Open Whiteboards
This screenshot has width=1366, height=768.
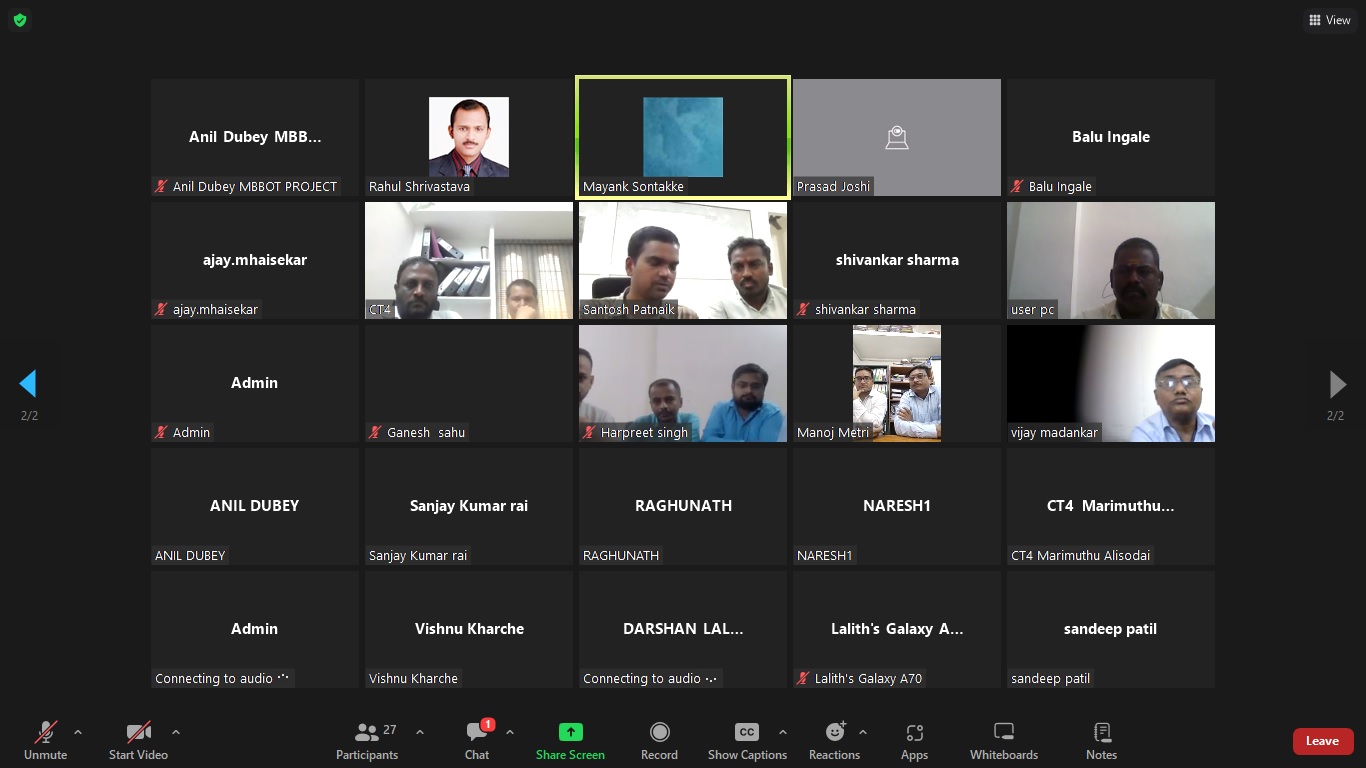click(x=1003, y=741)
